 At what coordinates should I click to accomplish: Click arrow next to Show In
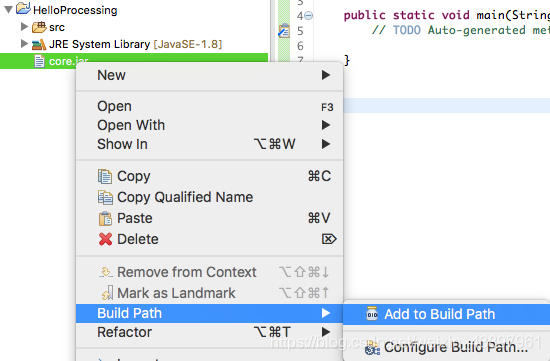[x=326, y=144]
